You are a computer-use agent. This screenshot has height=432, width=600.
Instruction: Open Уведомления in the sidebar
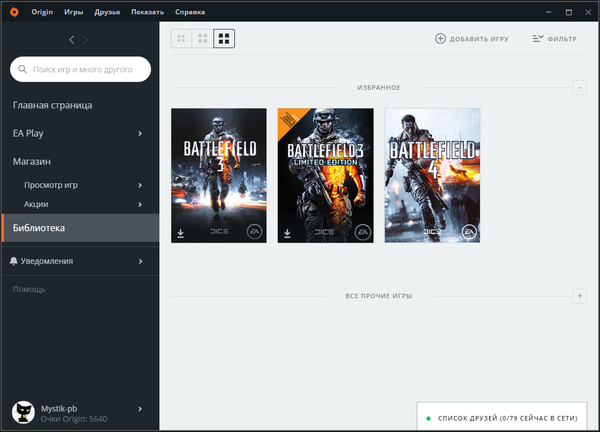click(x=47, y=261)
